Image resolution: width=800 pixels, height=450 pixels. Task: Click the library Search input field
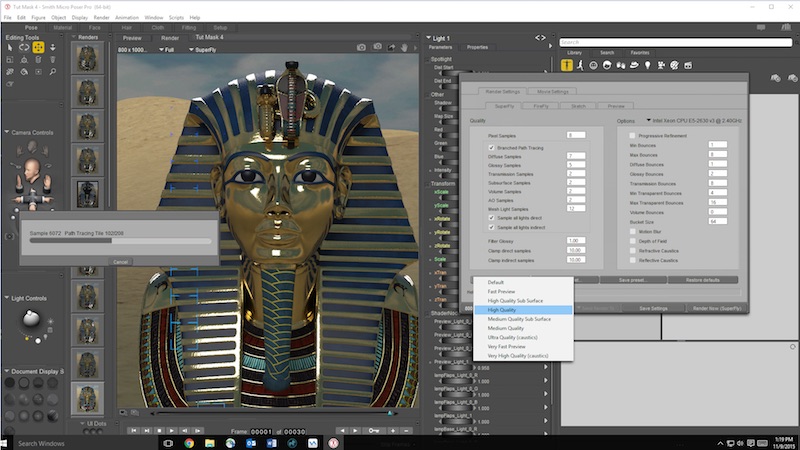[x=676, y=42]
